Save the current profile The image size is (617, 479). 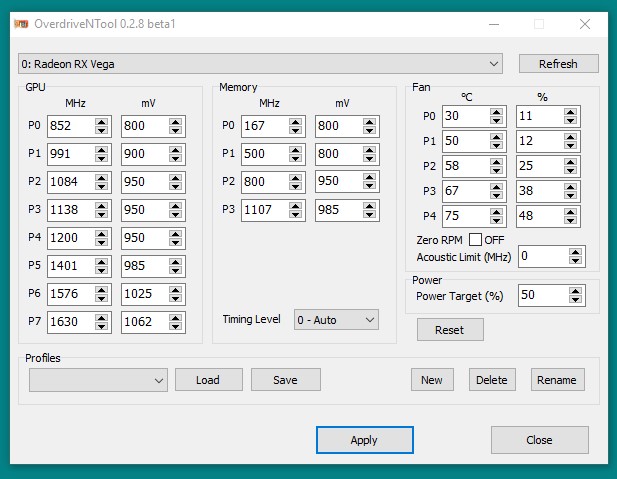(x=285, y=380)
